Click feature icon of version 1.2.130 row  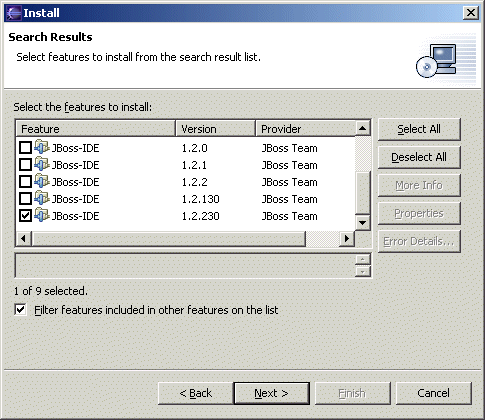point(42,198)
